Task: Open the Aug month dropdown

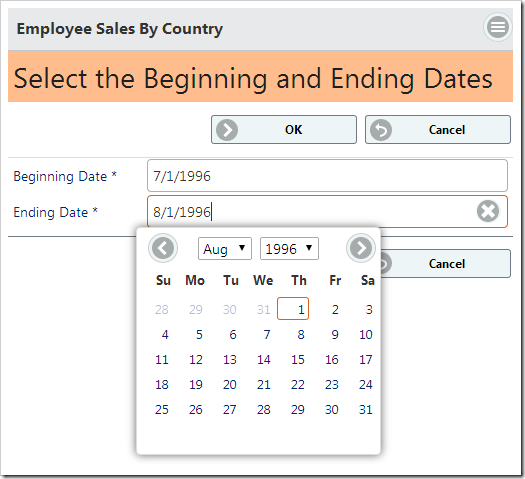Action: (225, 249)
